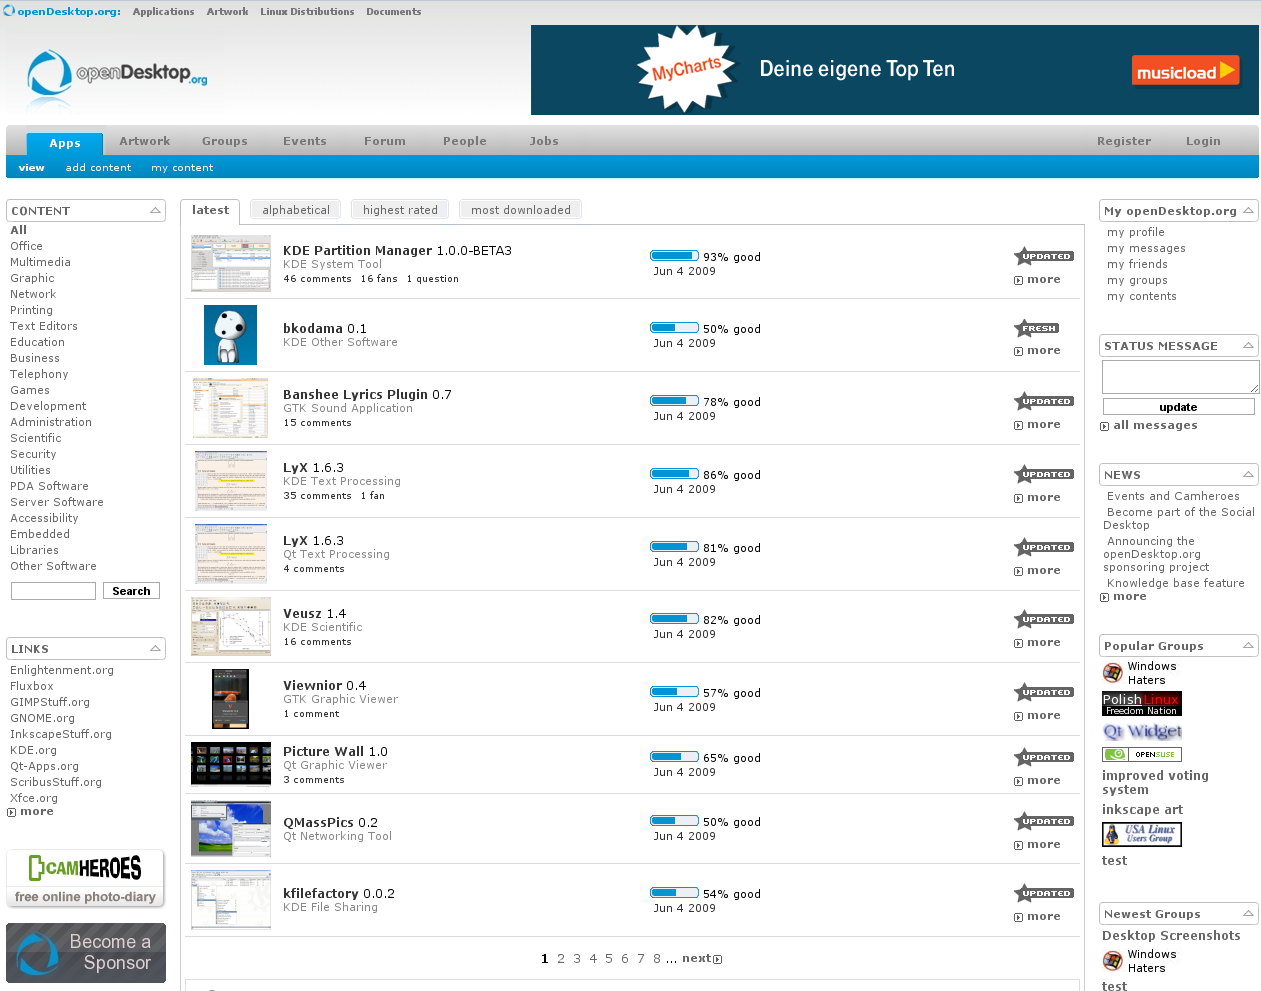
Task: Click the QMassPics screenshot thumbnail
Action: pyautogui.click(x=231, y=828)
